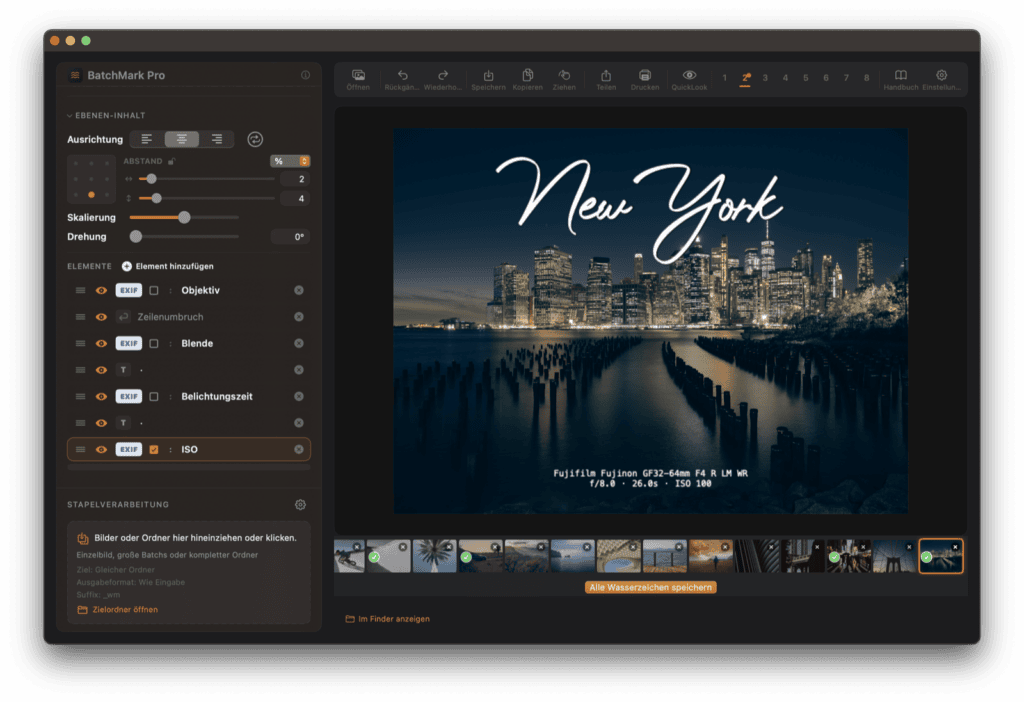Hide the Zeilenumbruch element via eye
The height and width of the screenshot is (702, 1024).
tap(101, 317)
